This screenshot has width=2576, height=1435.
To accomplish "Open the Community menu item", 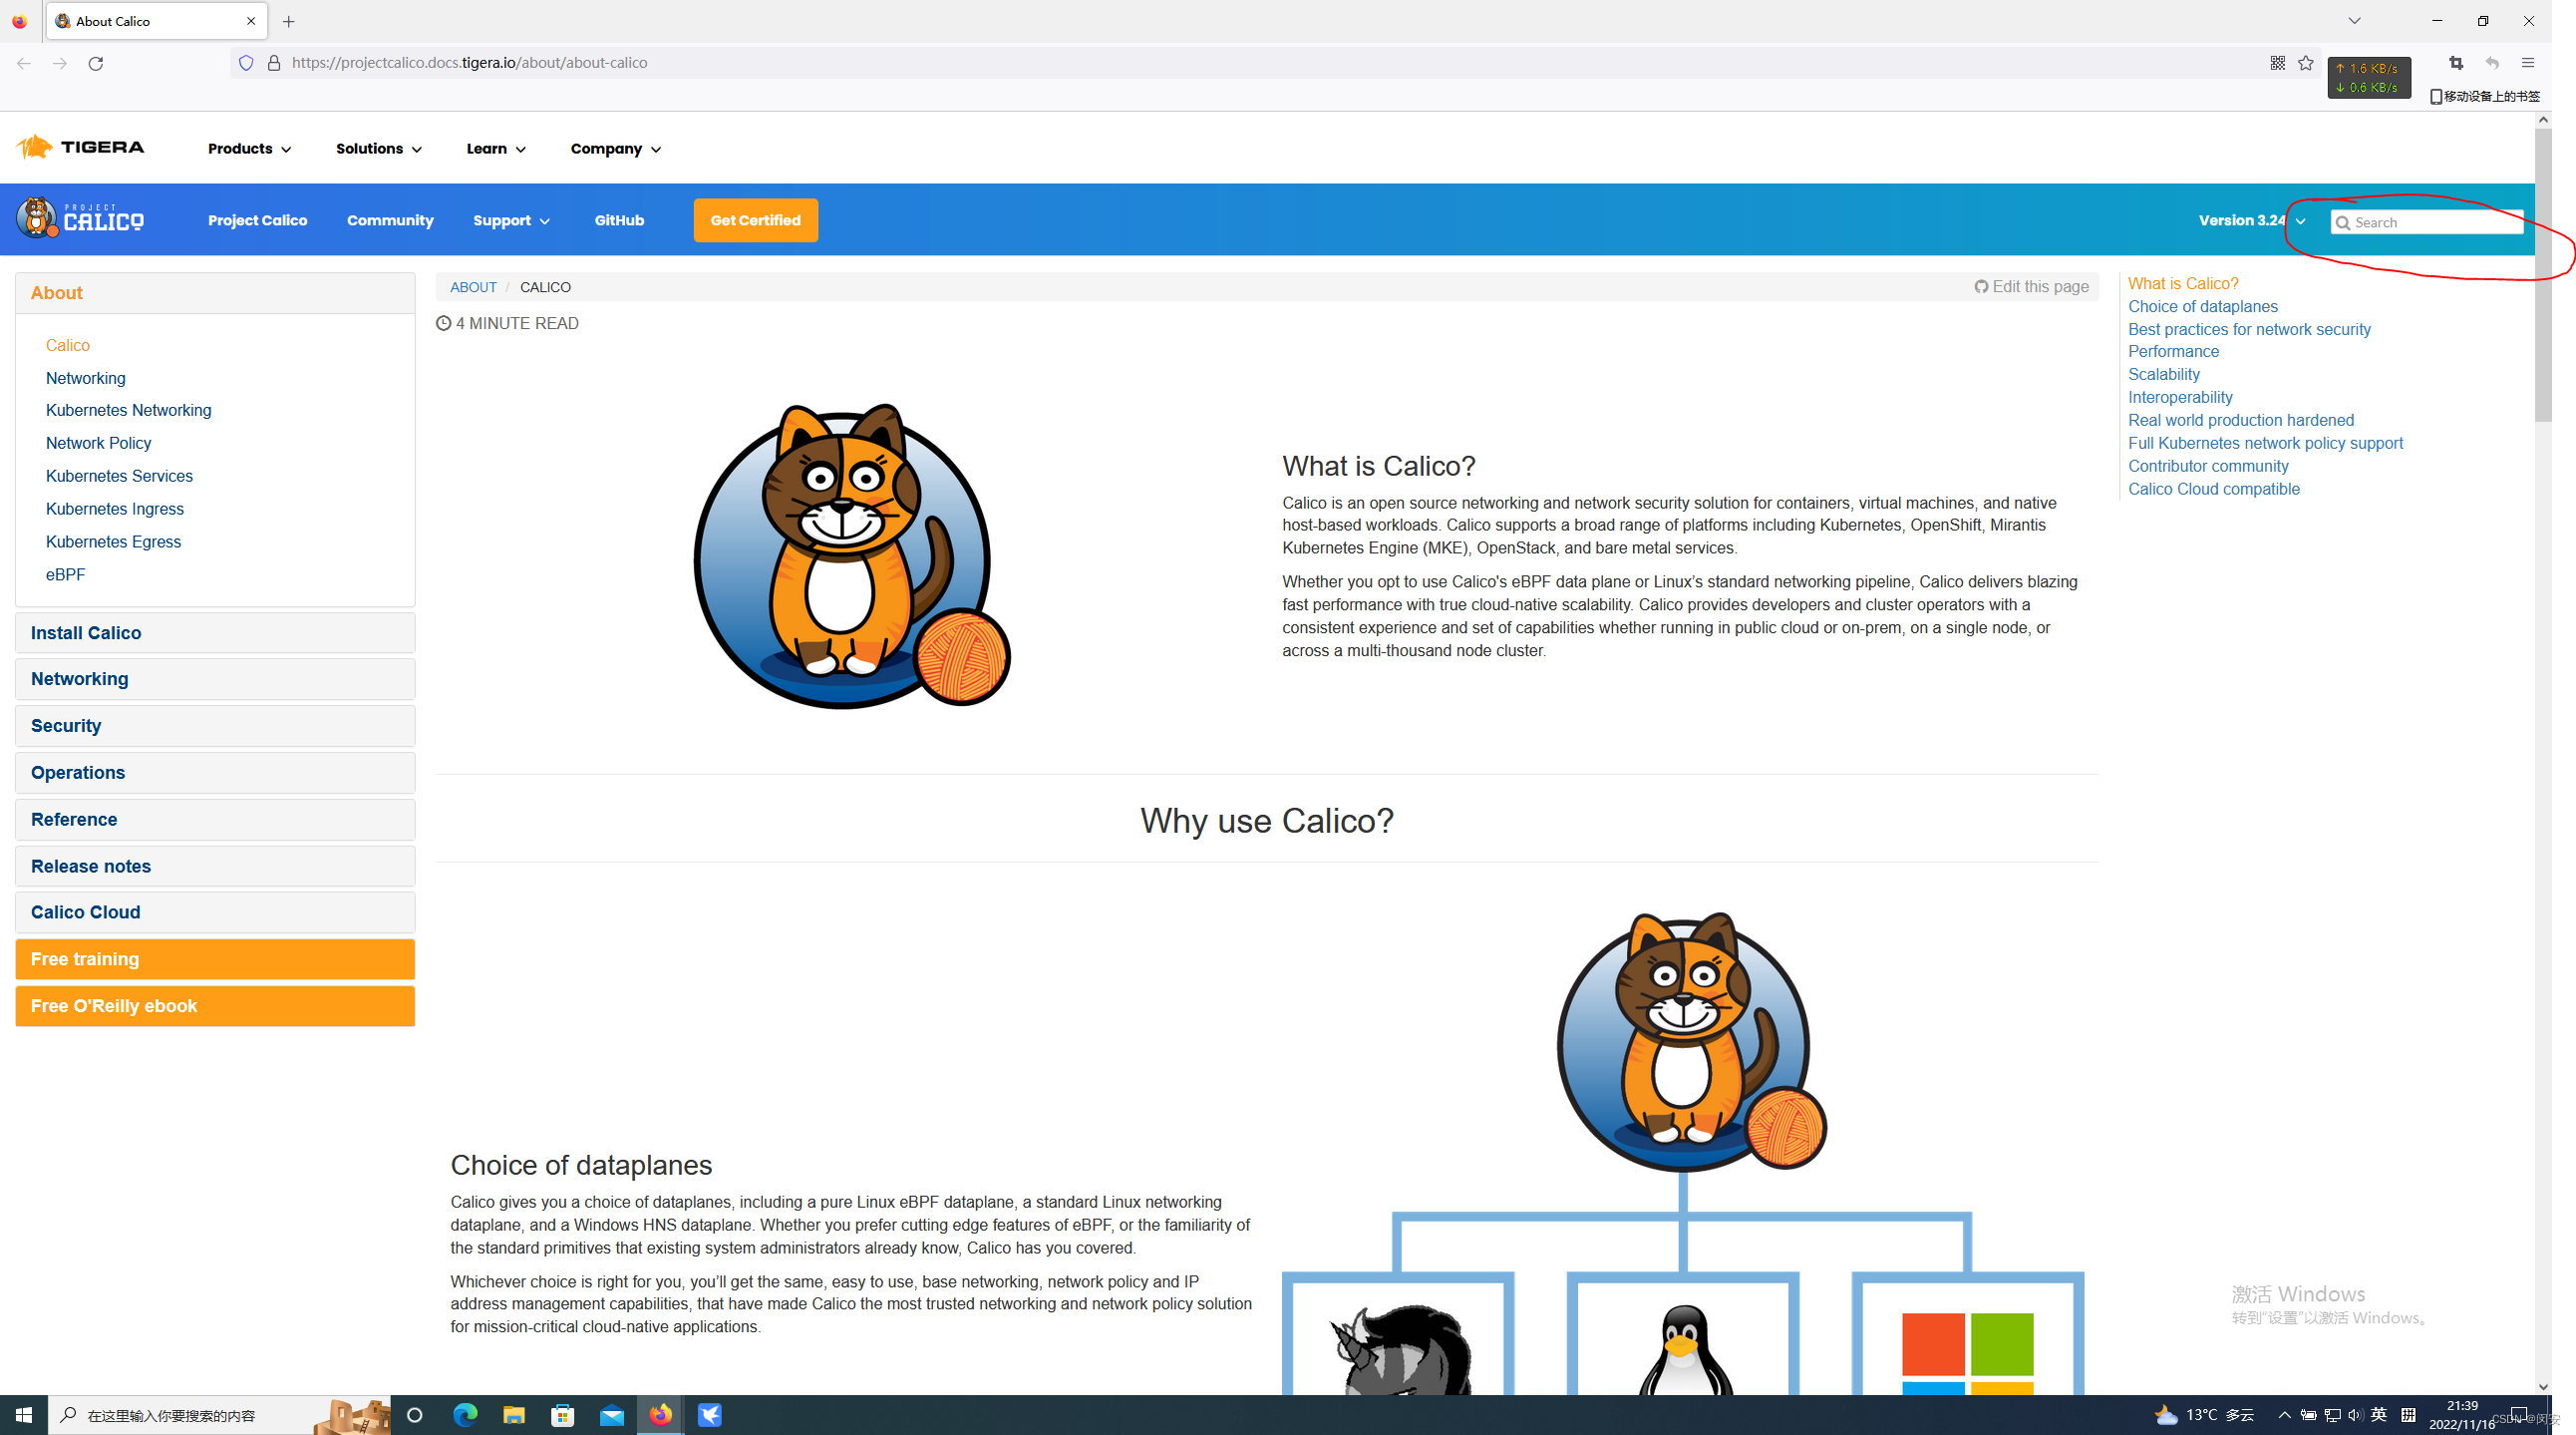I will 390,220.
